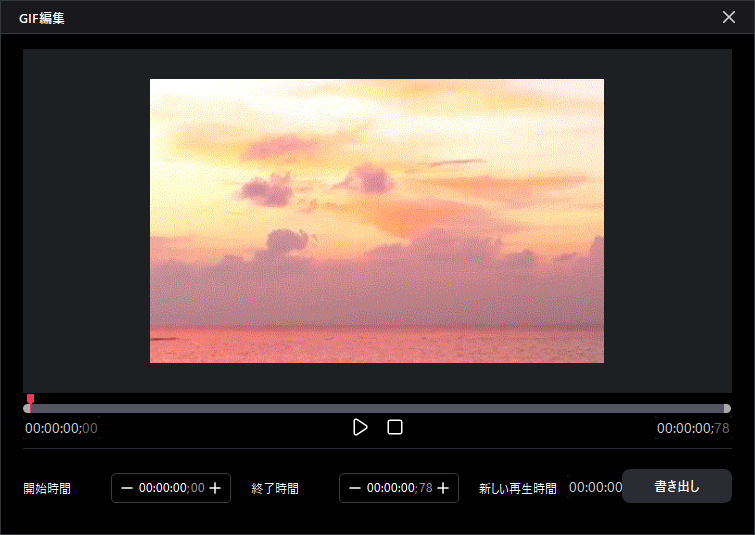The image size is (755, 535).
Task: Increase the end time with the plus icon
Action: click(443, 488)
